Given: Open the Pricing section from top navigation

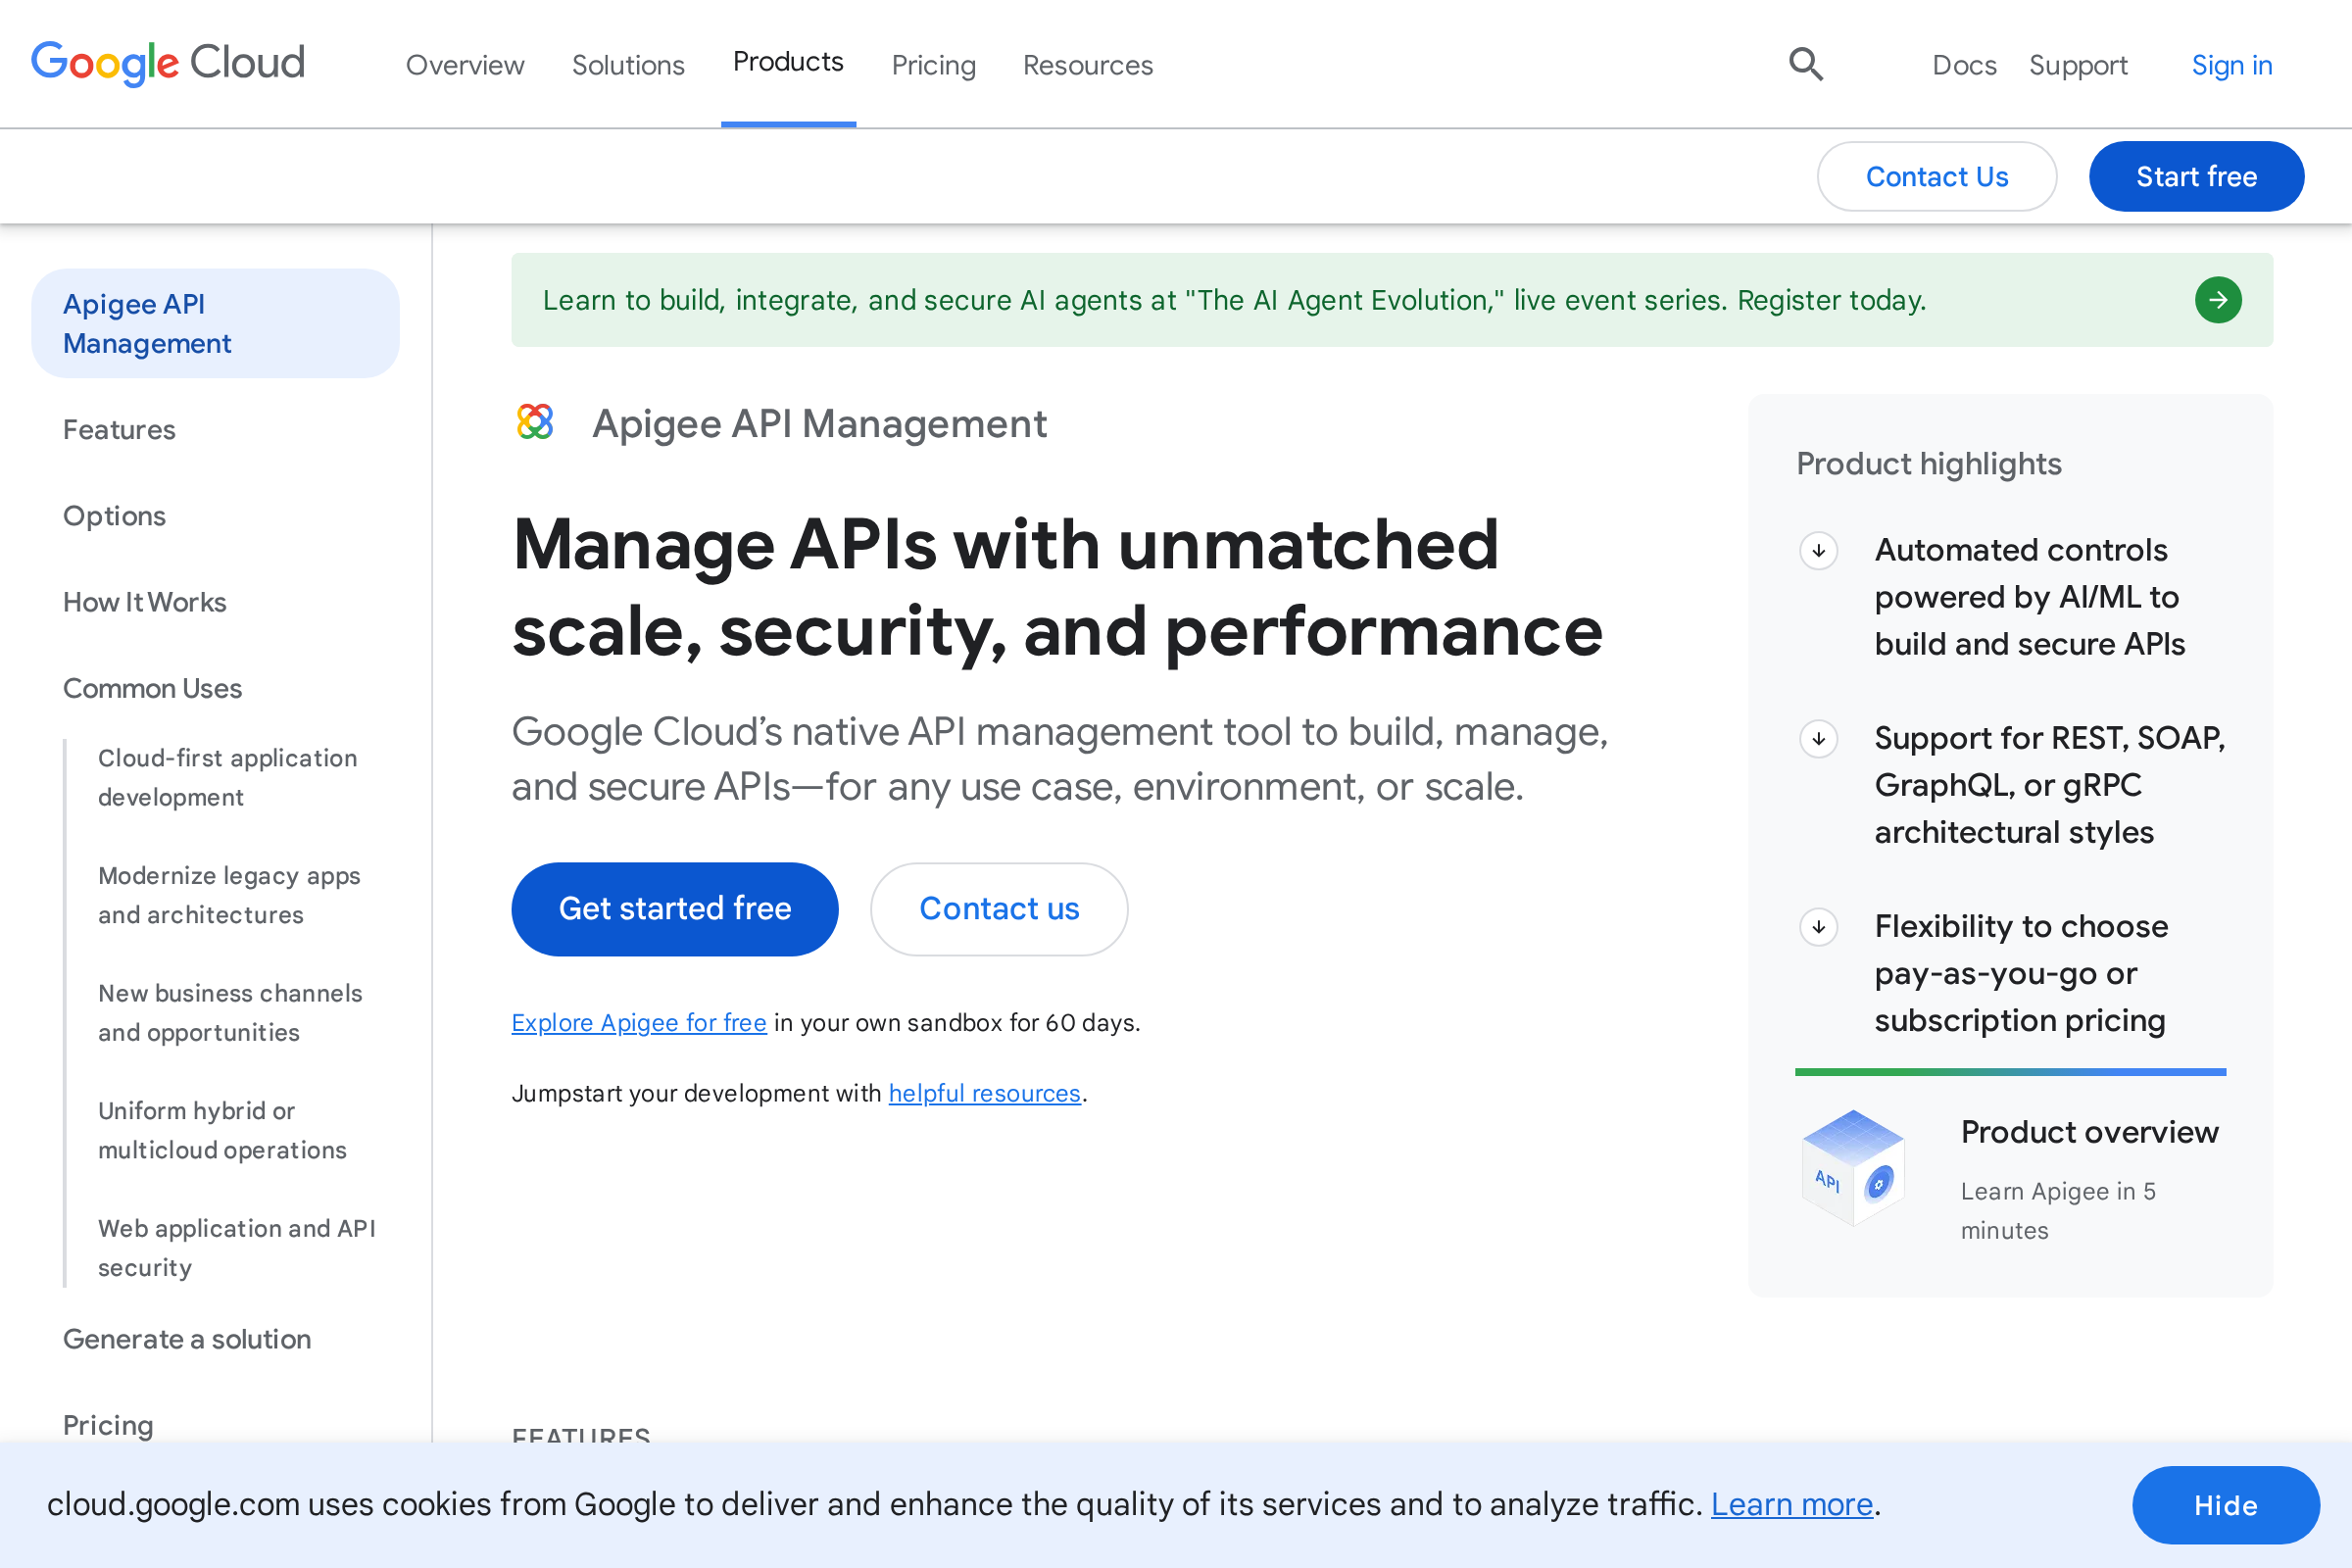Looking at the screenshot, I should point(933,64).
